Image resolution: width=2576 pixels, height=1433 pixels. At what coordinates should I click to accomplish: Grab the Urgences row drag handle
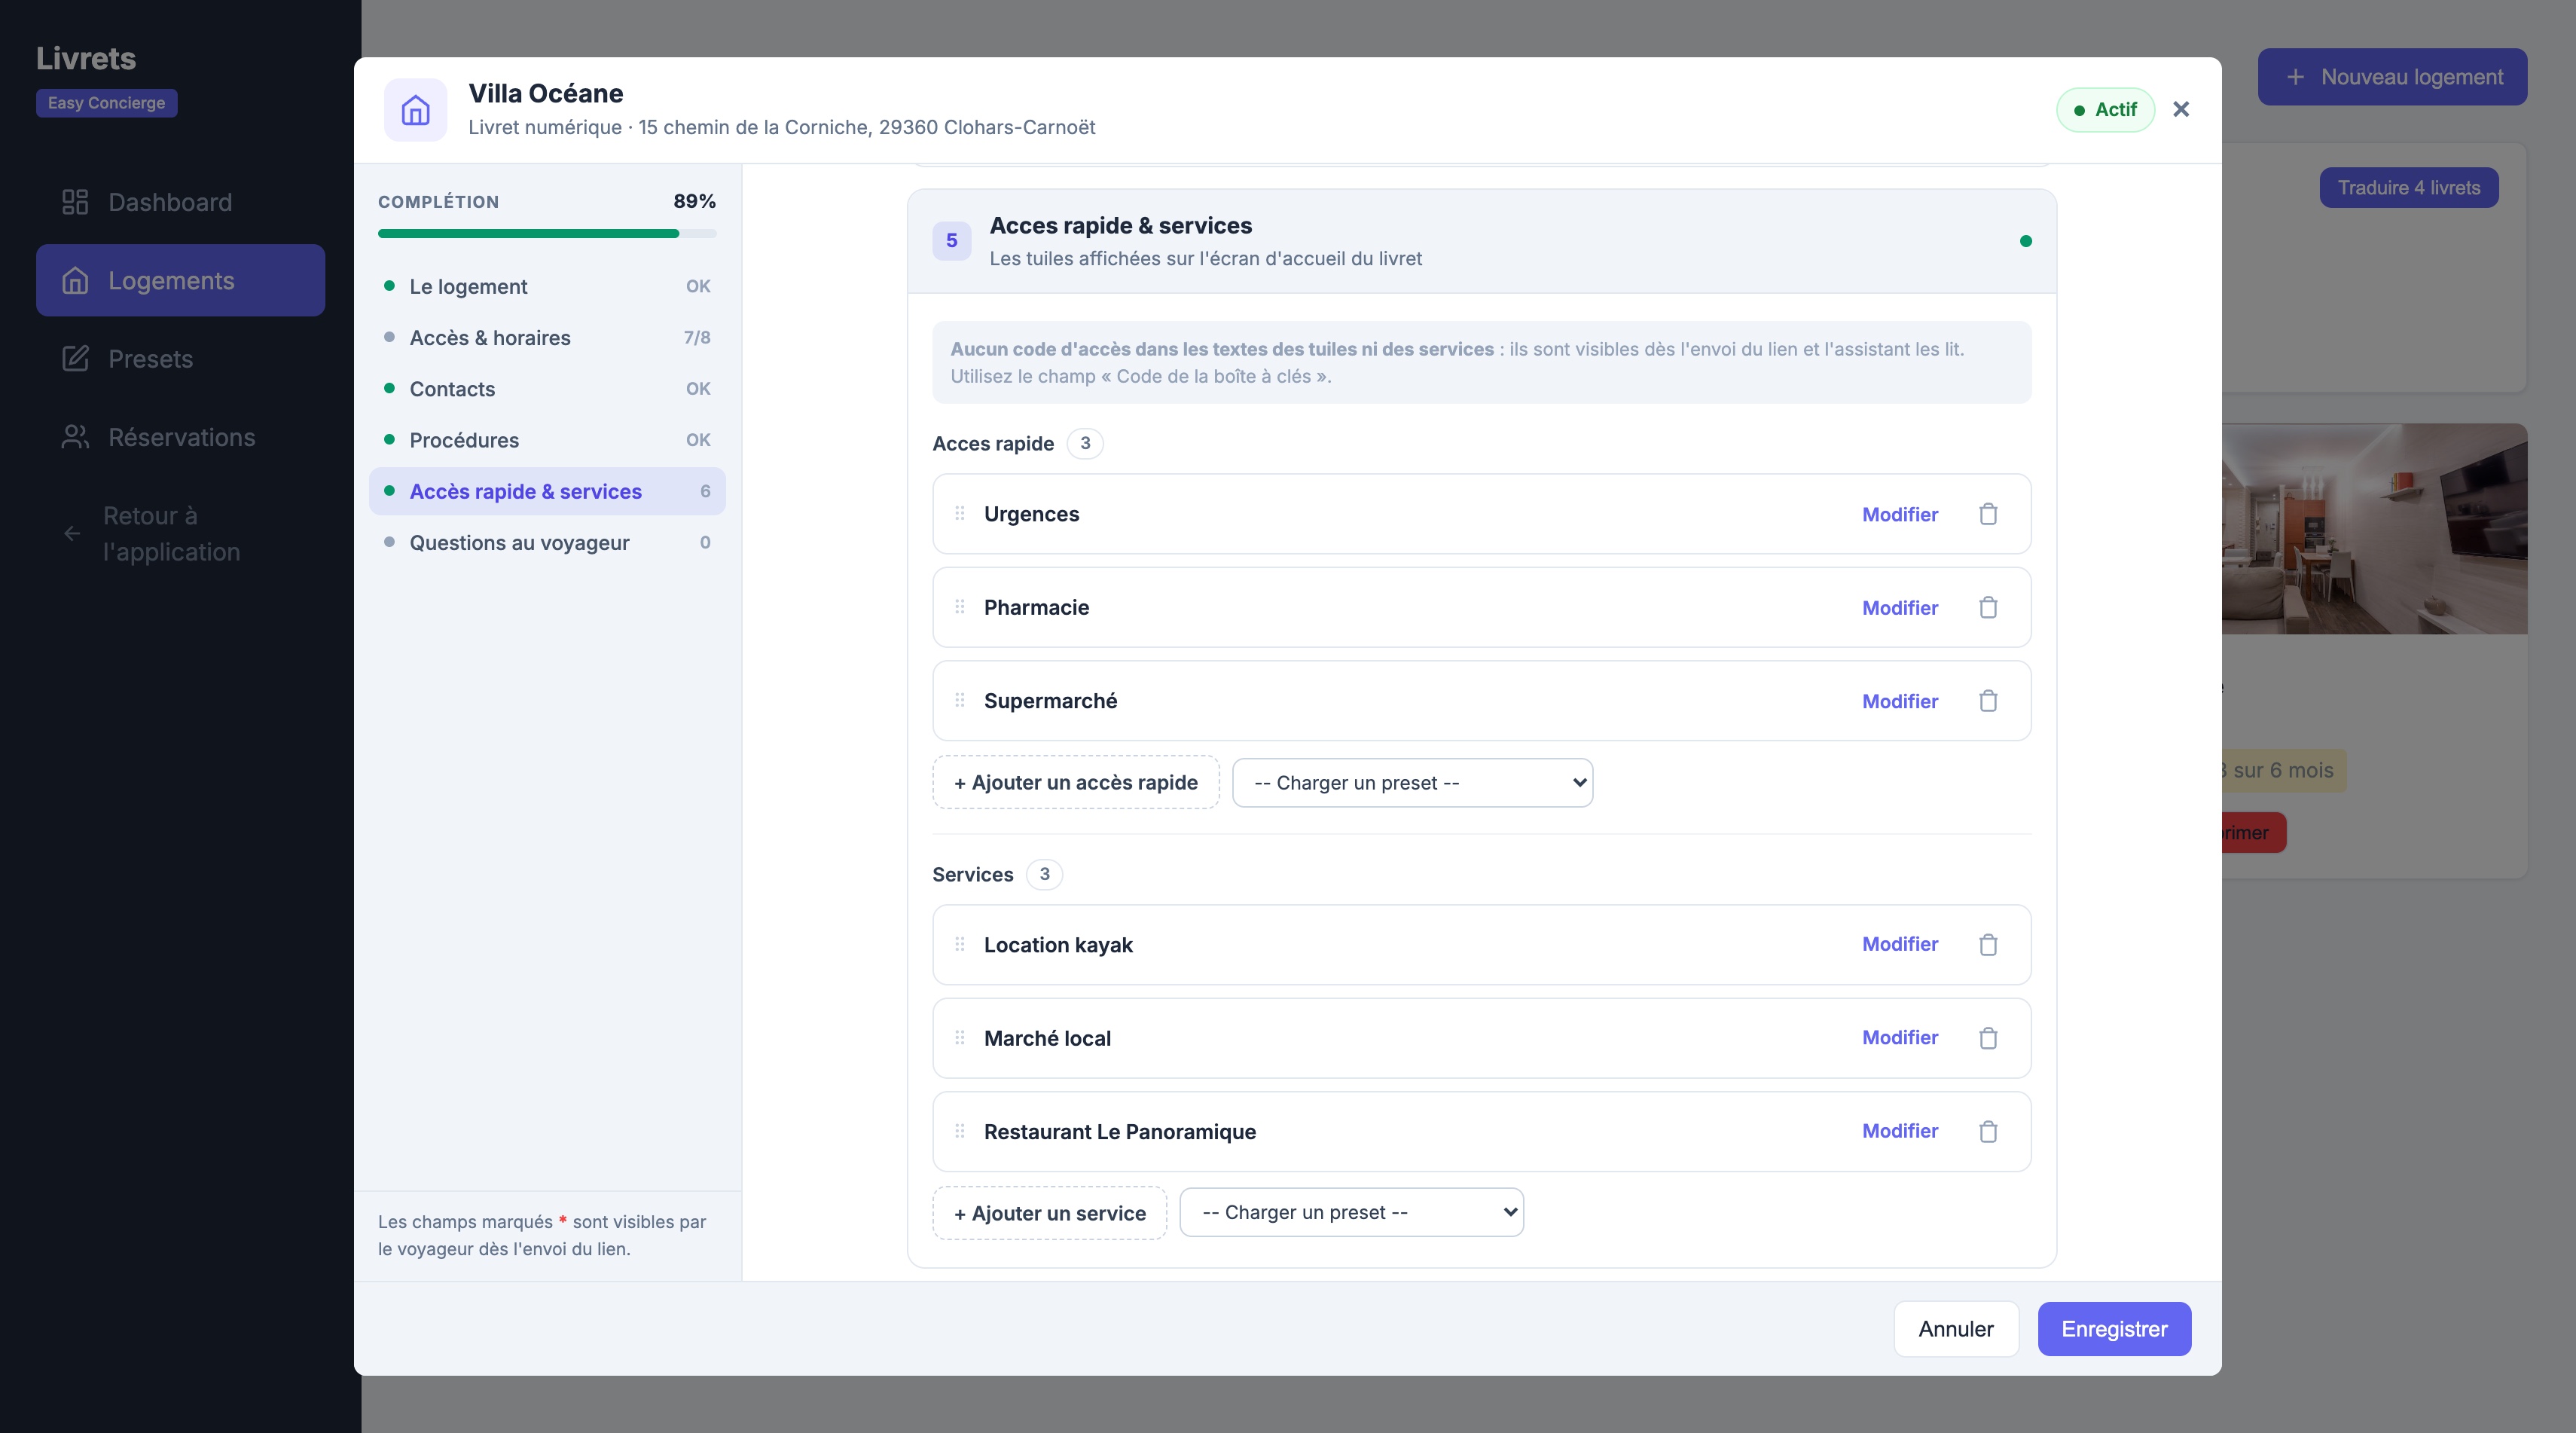960,513
